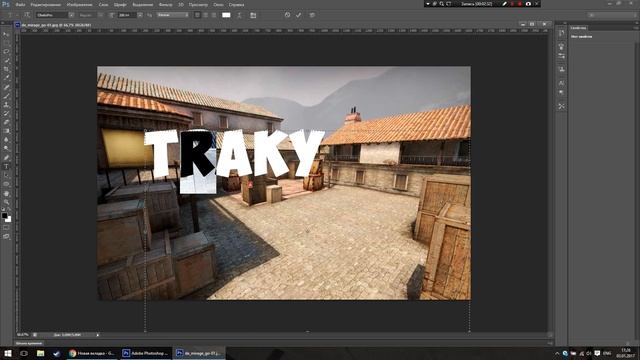The height and width of the screenshot is (360, 640).
Task: Open the Create Warped Text dialog
Action: pyautogui.click(x=240, y=15)
